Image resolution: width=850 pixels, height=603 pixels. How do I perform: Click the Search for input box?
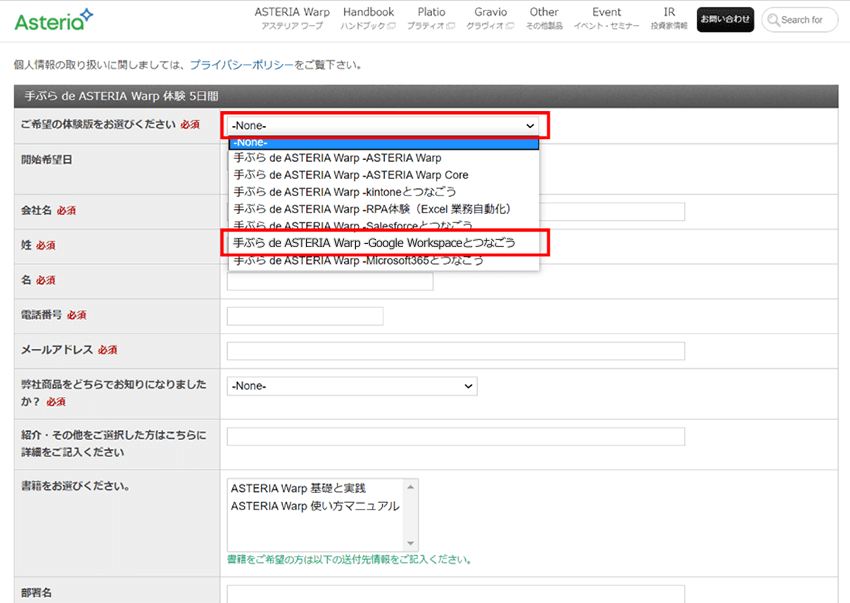click(801, 20)
